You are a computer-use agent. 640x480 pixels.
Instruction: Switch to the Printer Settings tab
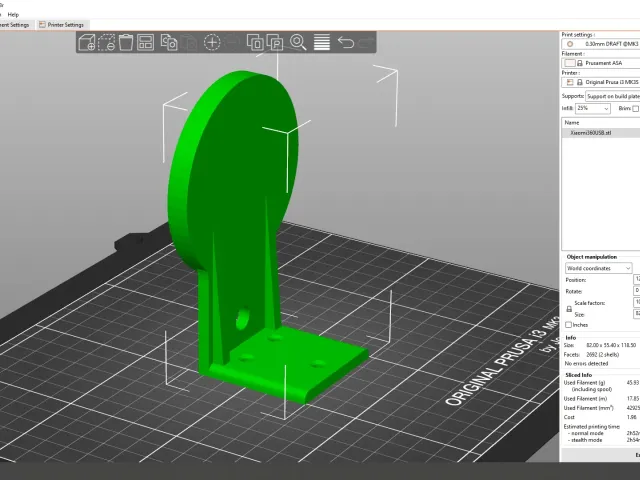(x=62, y=25)
